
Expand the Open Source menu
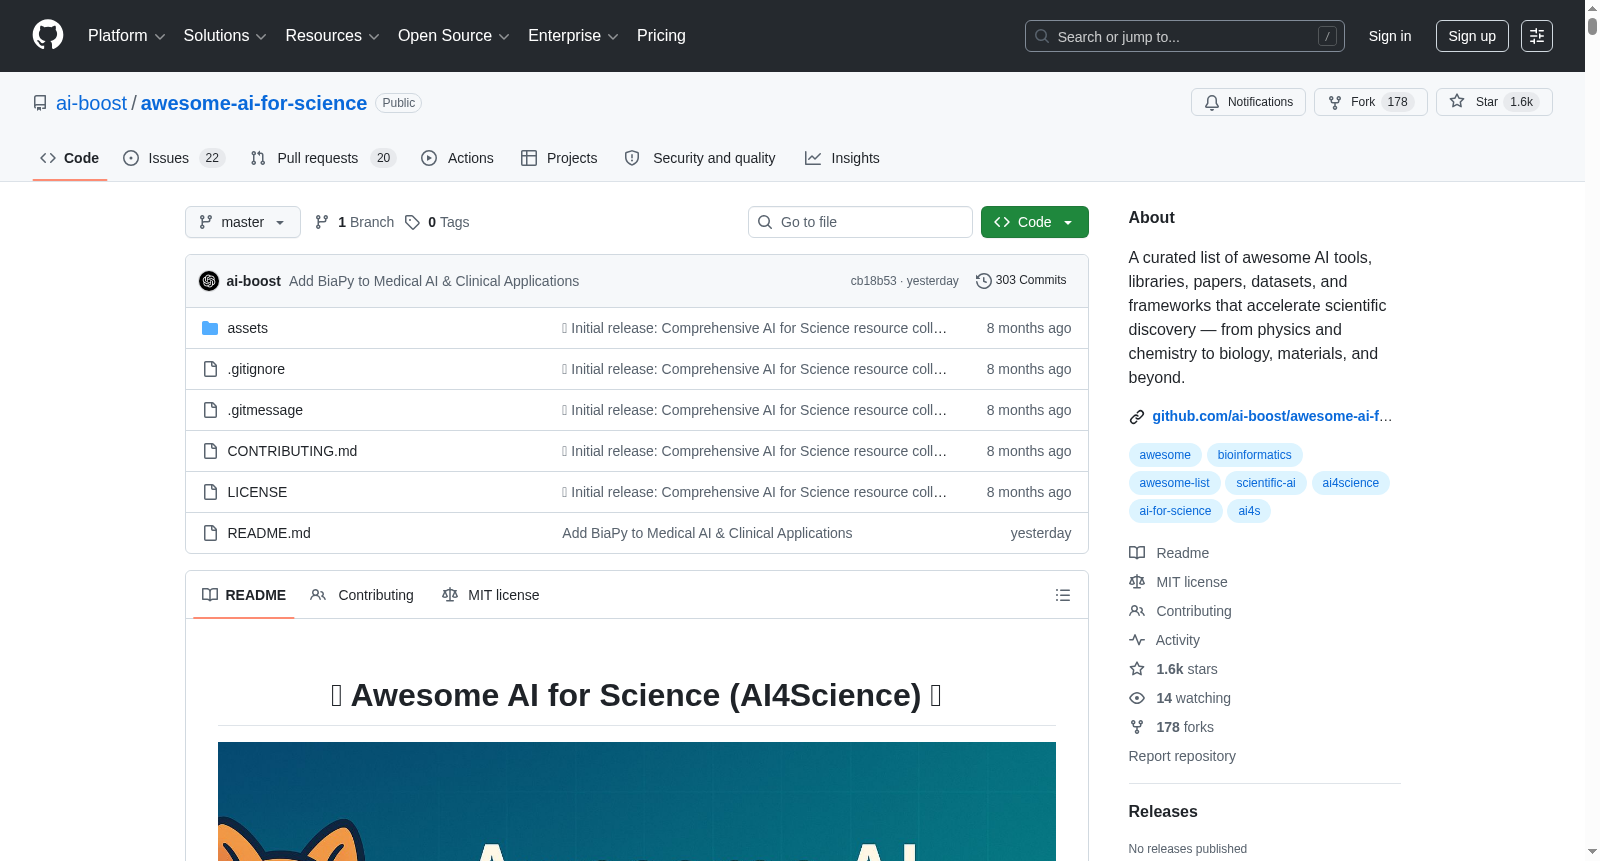(454, 36)
